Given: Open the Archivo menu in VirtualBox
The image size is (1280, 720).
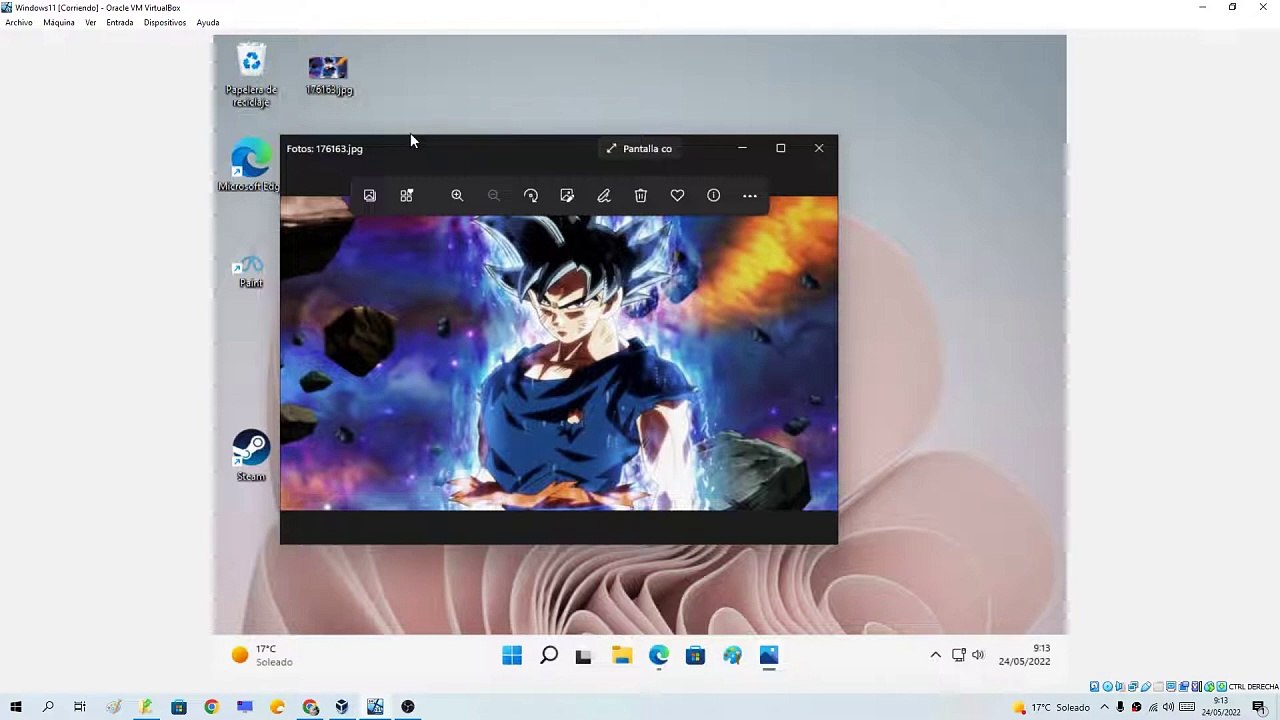Looking at the screenshot, I should click(x=19, y=22).
